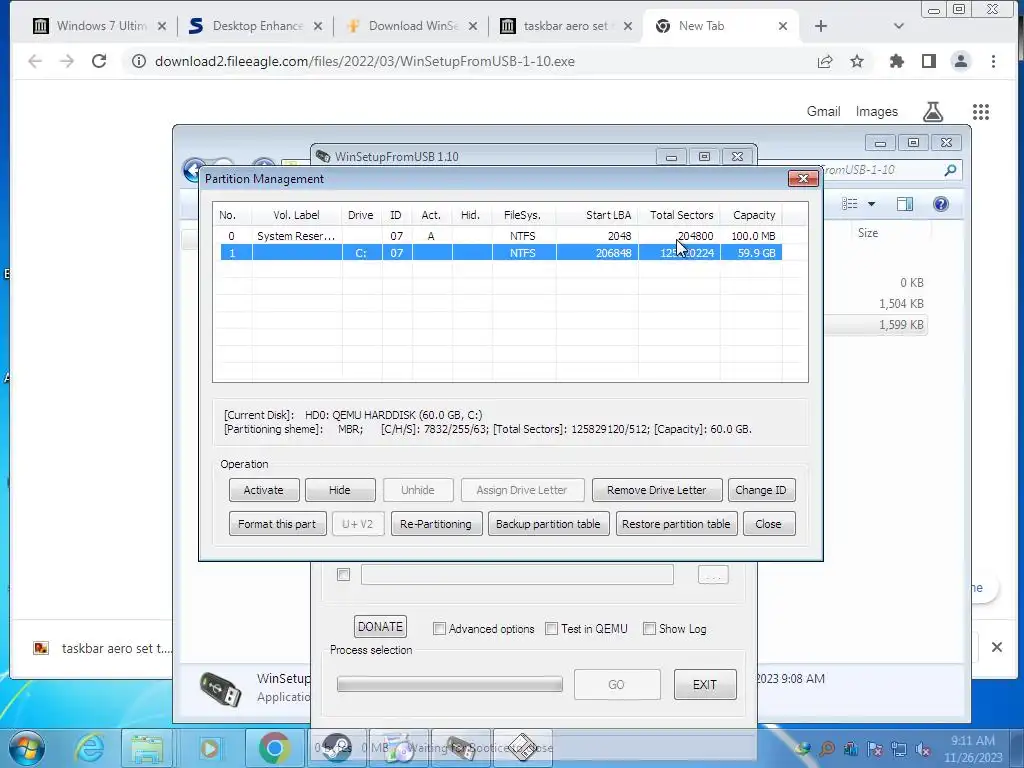Open Chrome tab search chevron
Viewport: 1024px width, 768px height.
click(899, 26)
